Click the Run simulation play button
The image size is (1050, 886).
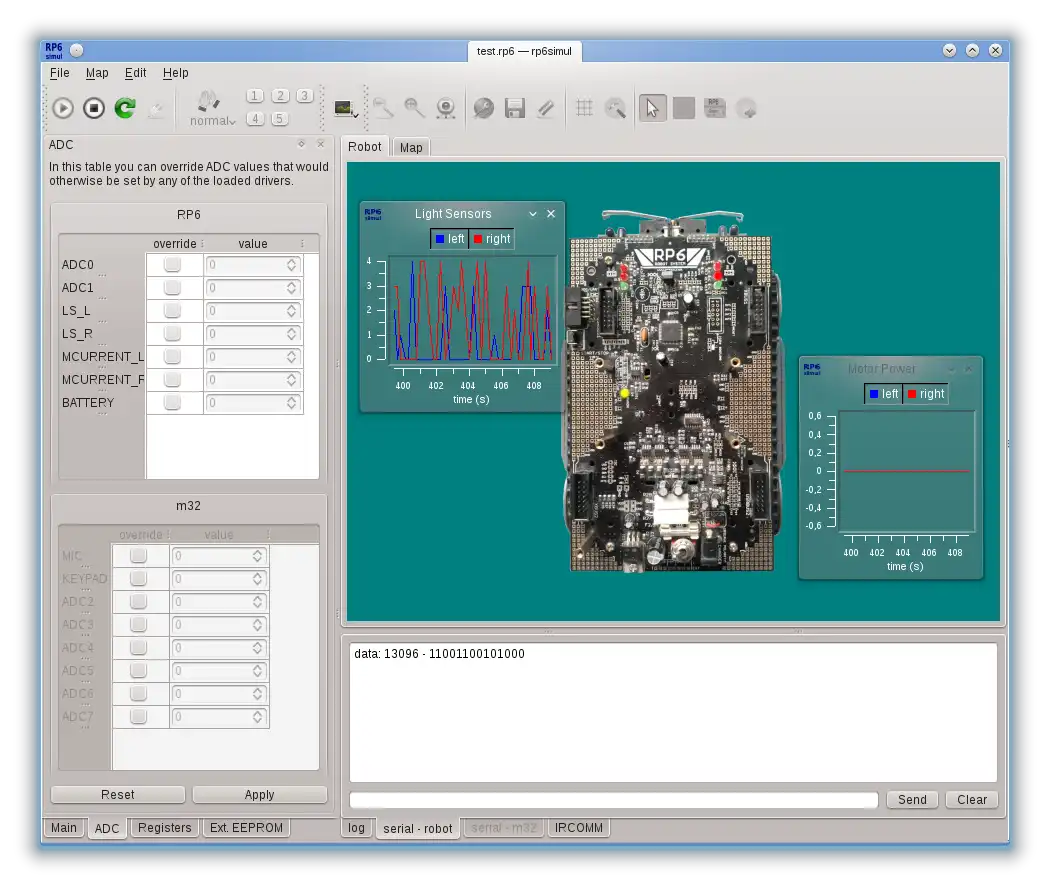coord(63,108)
